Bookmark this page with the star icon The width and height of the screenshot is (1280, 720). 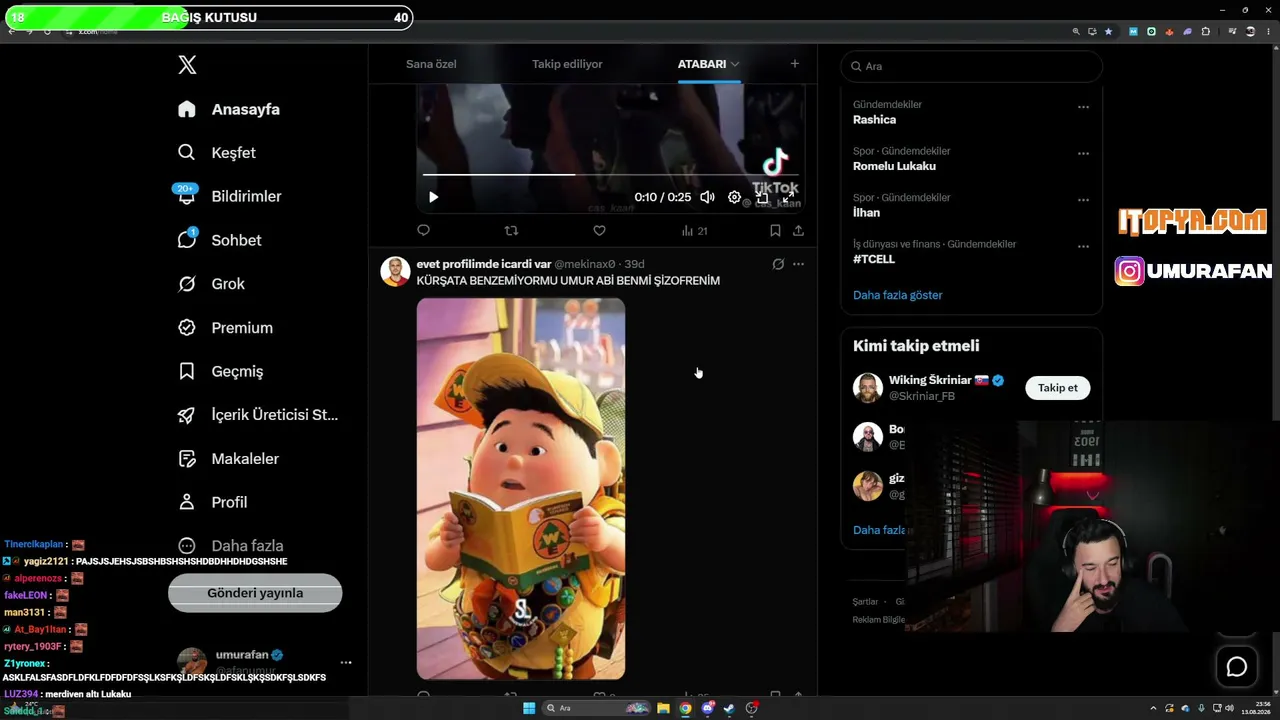1108,31
